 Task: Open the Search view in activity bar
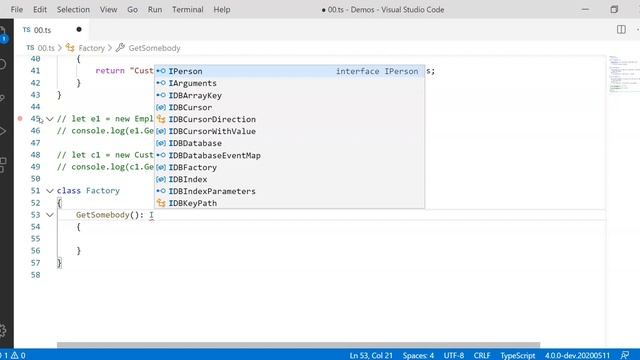coord(3,64)
